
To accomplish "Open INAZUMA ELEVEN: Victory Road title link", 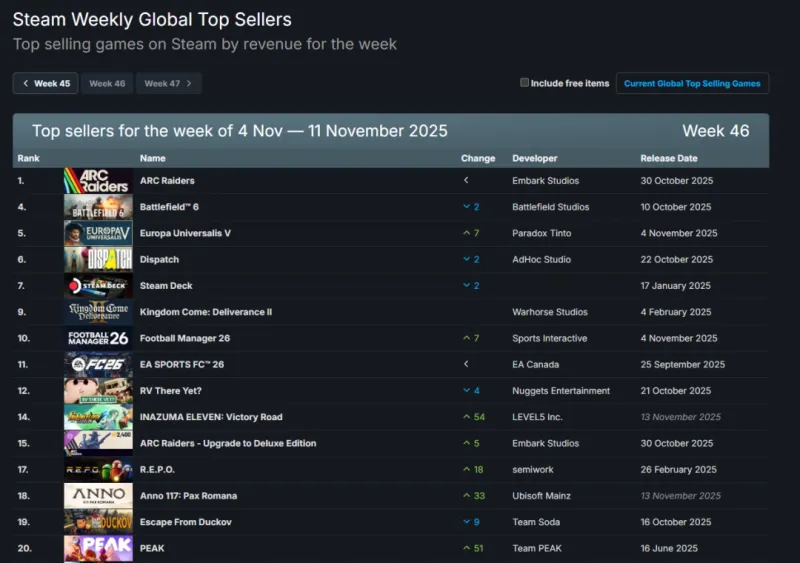I will (x=211, y=417).
